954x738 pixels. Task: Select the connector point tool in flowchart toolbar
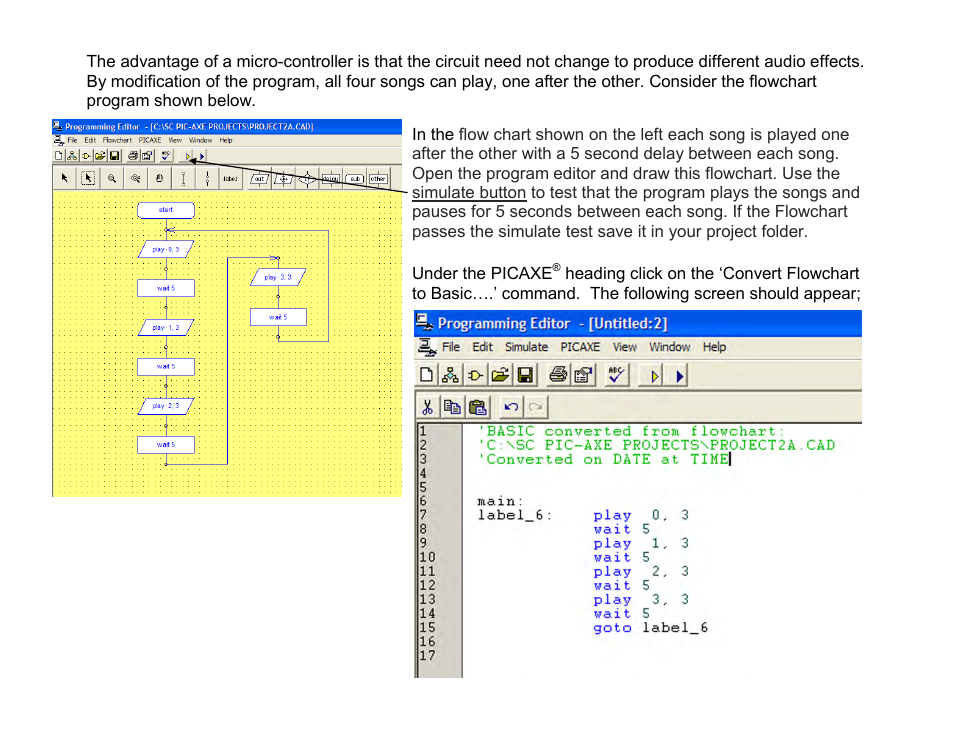[207, 178]
